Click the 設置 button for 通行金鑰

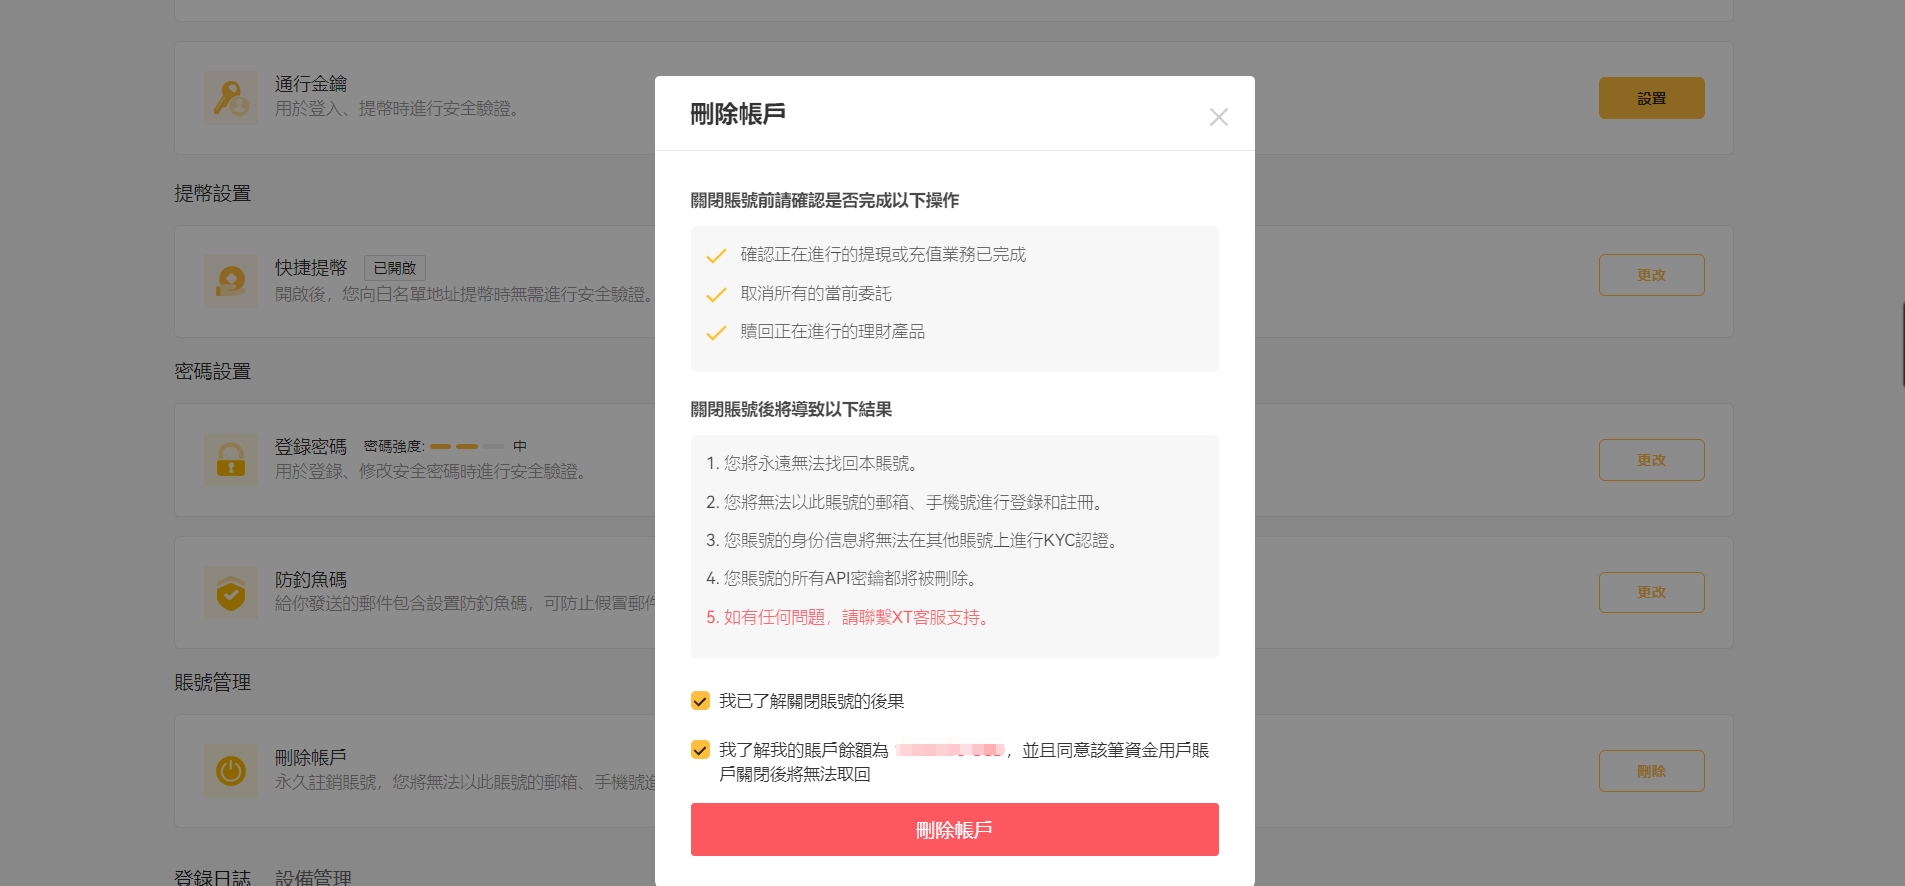click(1651, 98)
